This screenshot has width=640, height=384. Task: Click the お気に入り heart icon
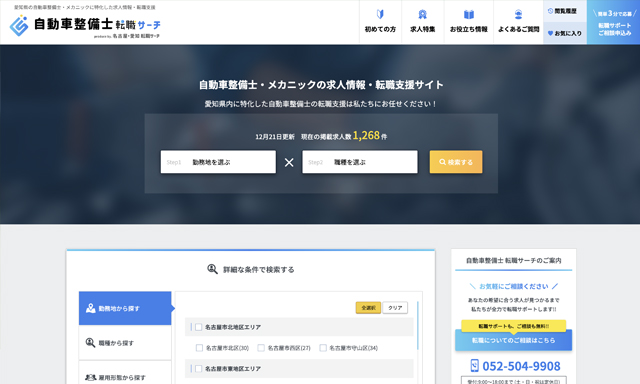tap(550, 33)
